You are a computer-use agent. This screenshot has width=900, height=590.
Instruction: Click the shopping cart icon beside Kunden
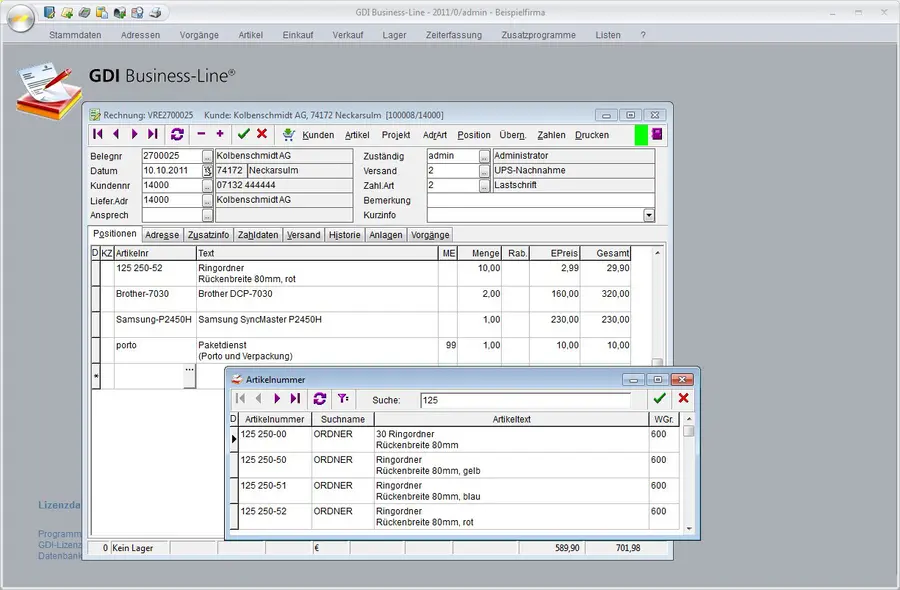point(289,134)
